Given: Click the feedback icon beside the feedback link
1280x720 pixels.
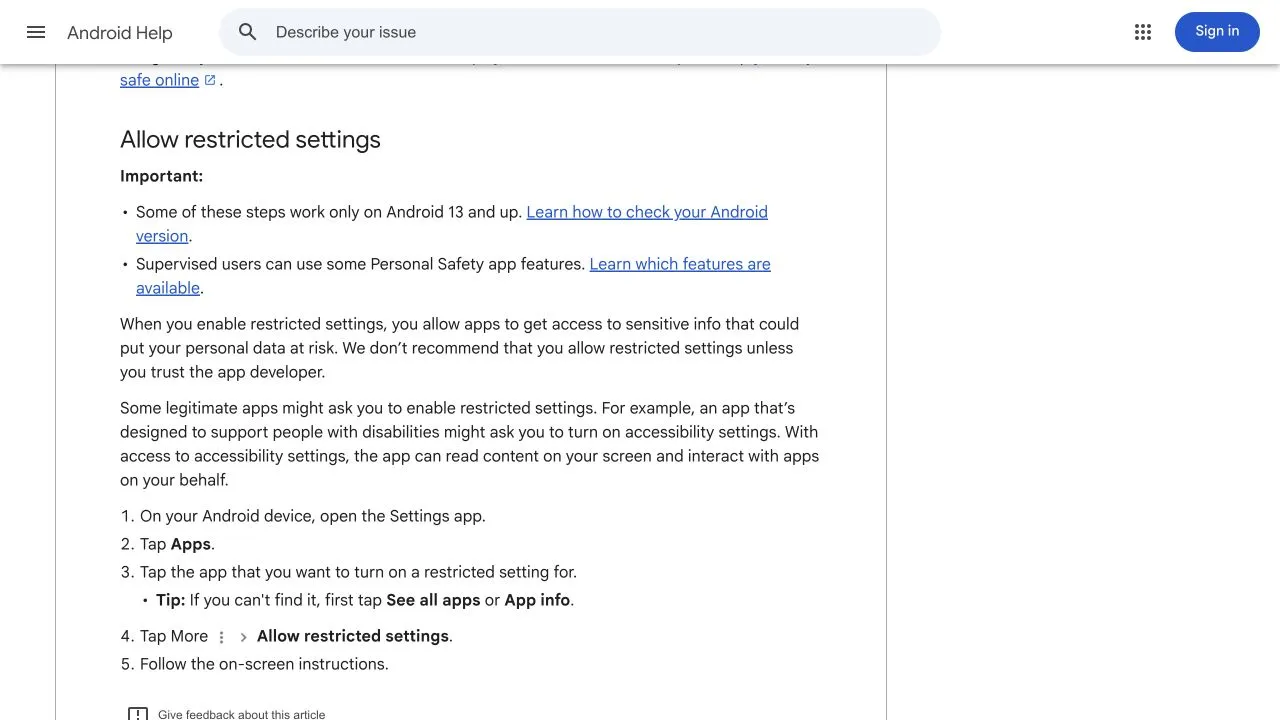Looking at the screenshot, I should click(138, 714).
